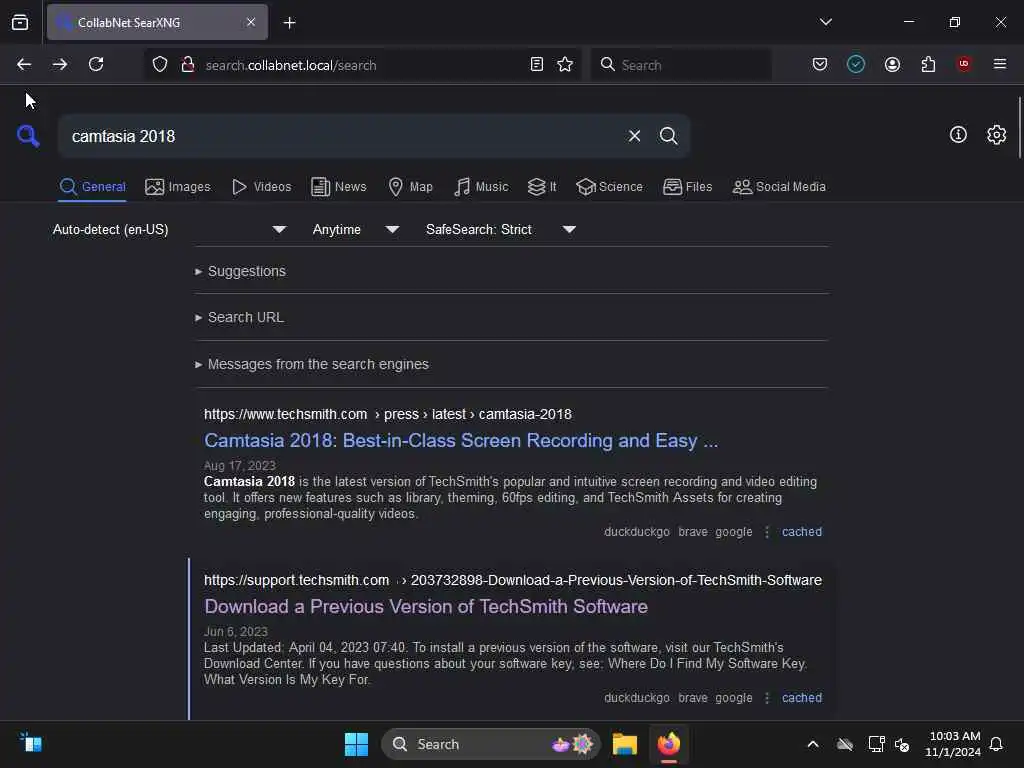Screen dimensions: 1024x768
Task: Click the Windows taskbar Search box
Action: tap(490, 744)
